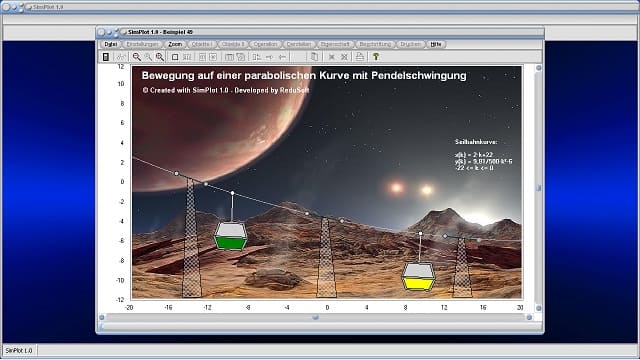Click the first magnifier zoom icon
640x360 pixels.
pos(137,57)
